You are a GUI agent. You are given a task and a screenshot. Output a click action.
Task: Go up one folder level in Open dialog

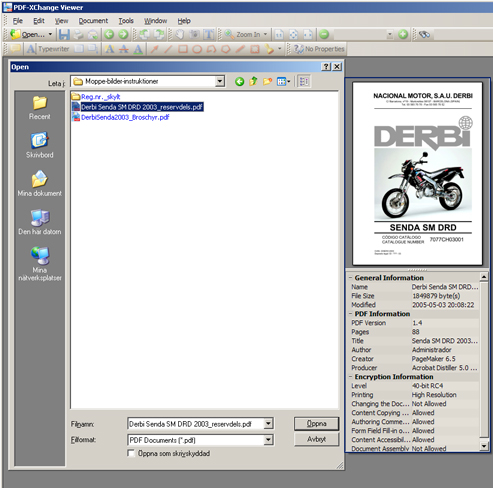click(x=253, y=81)
